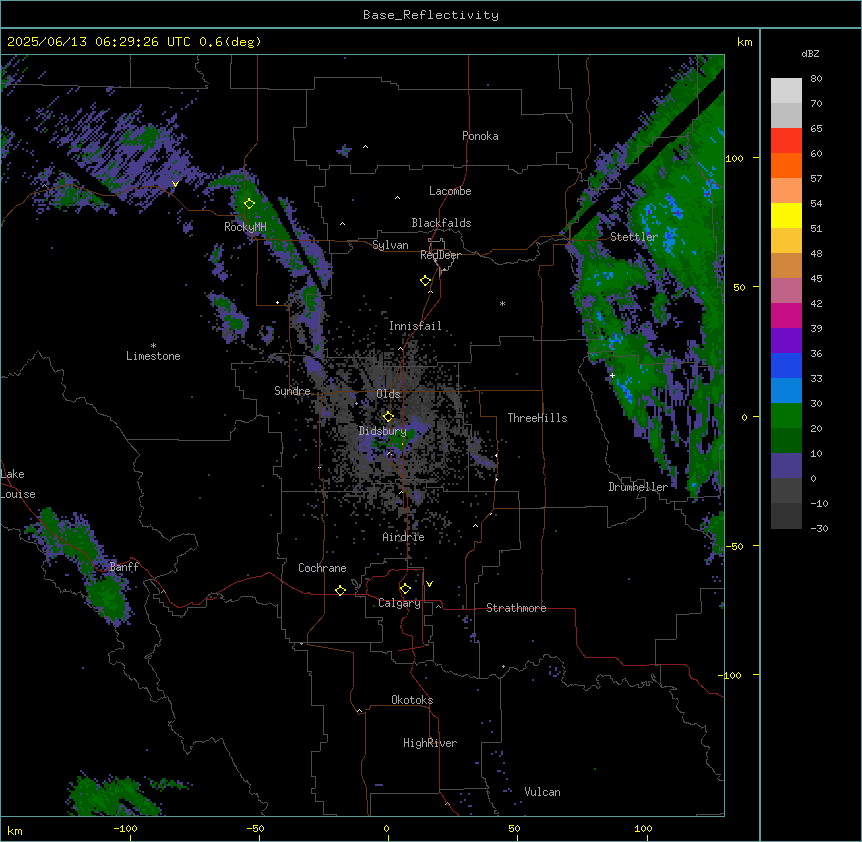The image size is (862, 842).
Task: Pick the yellow diamond marker under Cochrane
Action: pos(340,590)
